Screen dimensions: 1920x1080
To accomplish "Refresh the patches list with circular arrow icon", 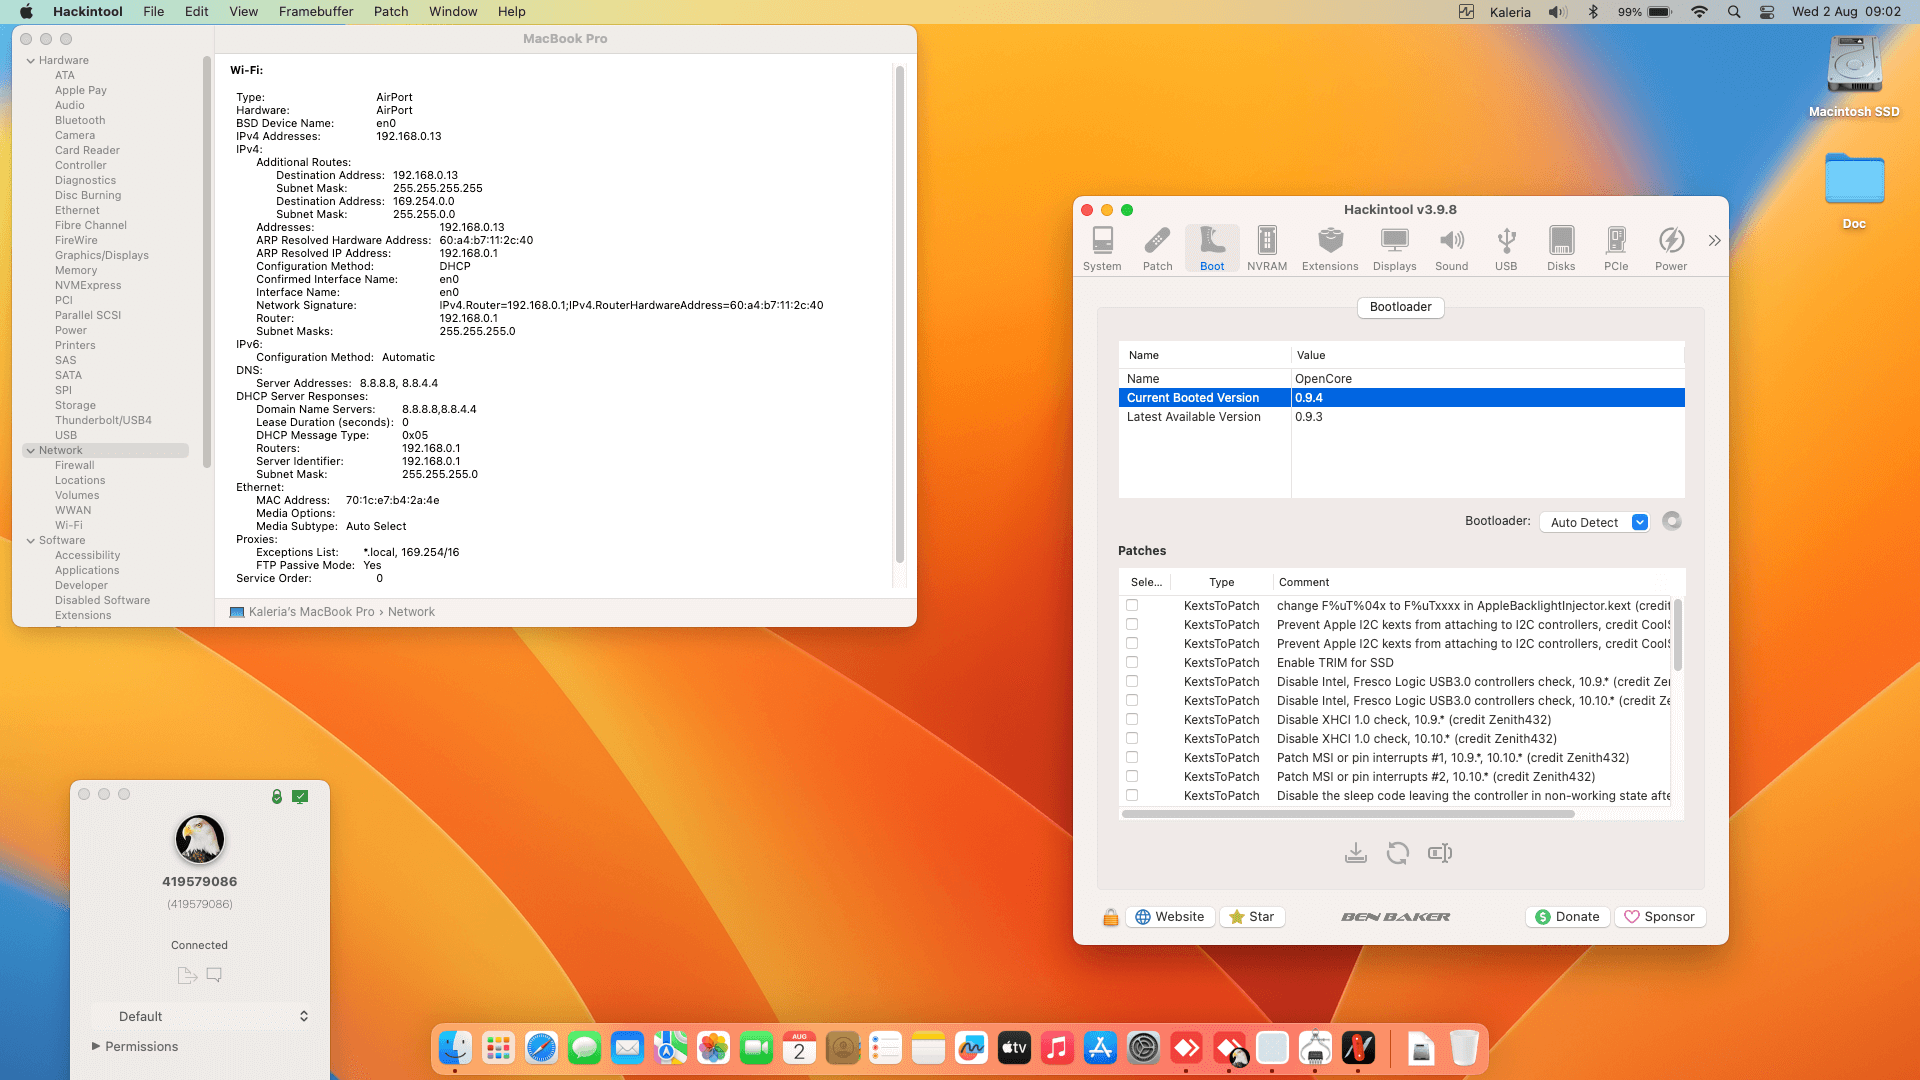I will [x=1397, y=853].
